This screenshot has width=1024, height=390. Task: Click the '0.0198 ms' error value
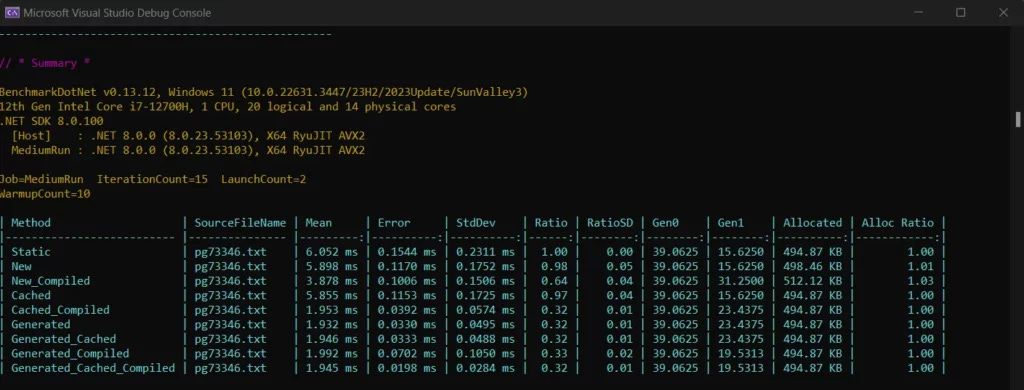click(407, 368)
